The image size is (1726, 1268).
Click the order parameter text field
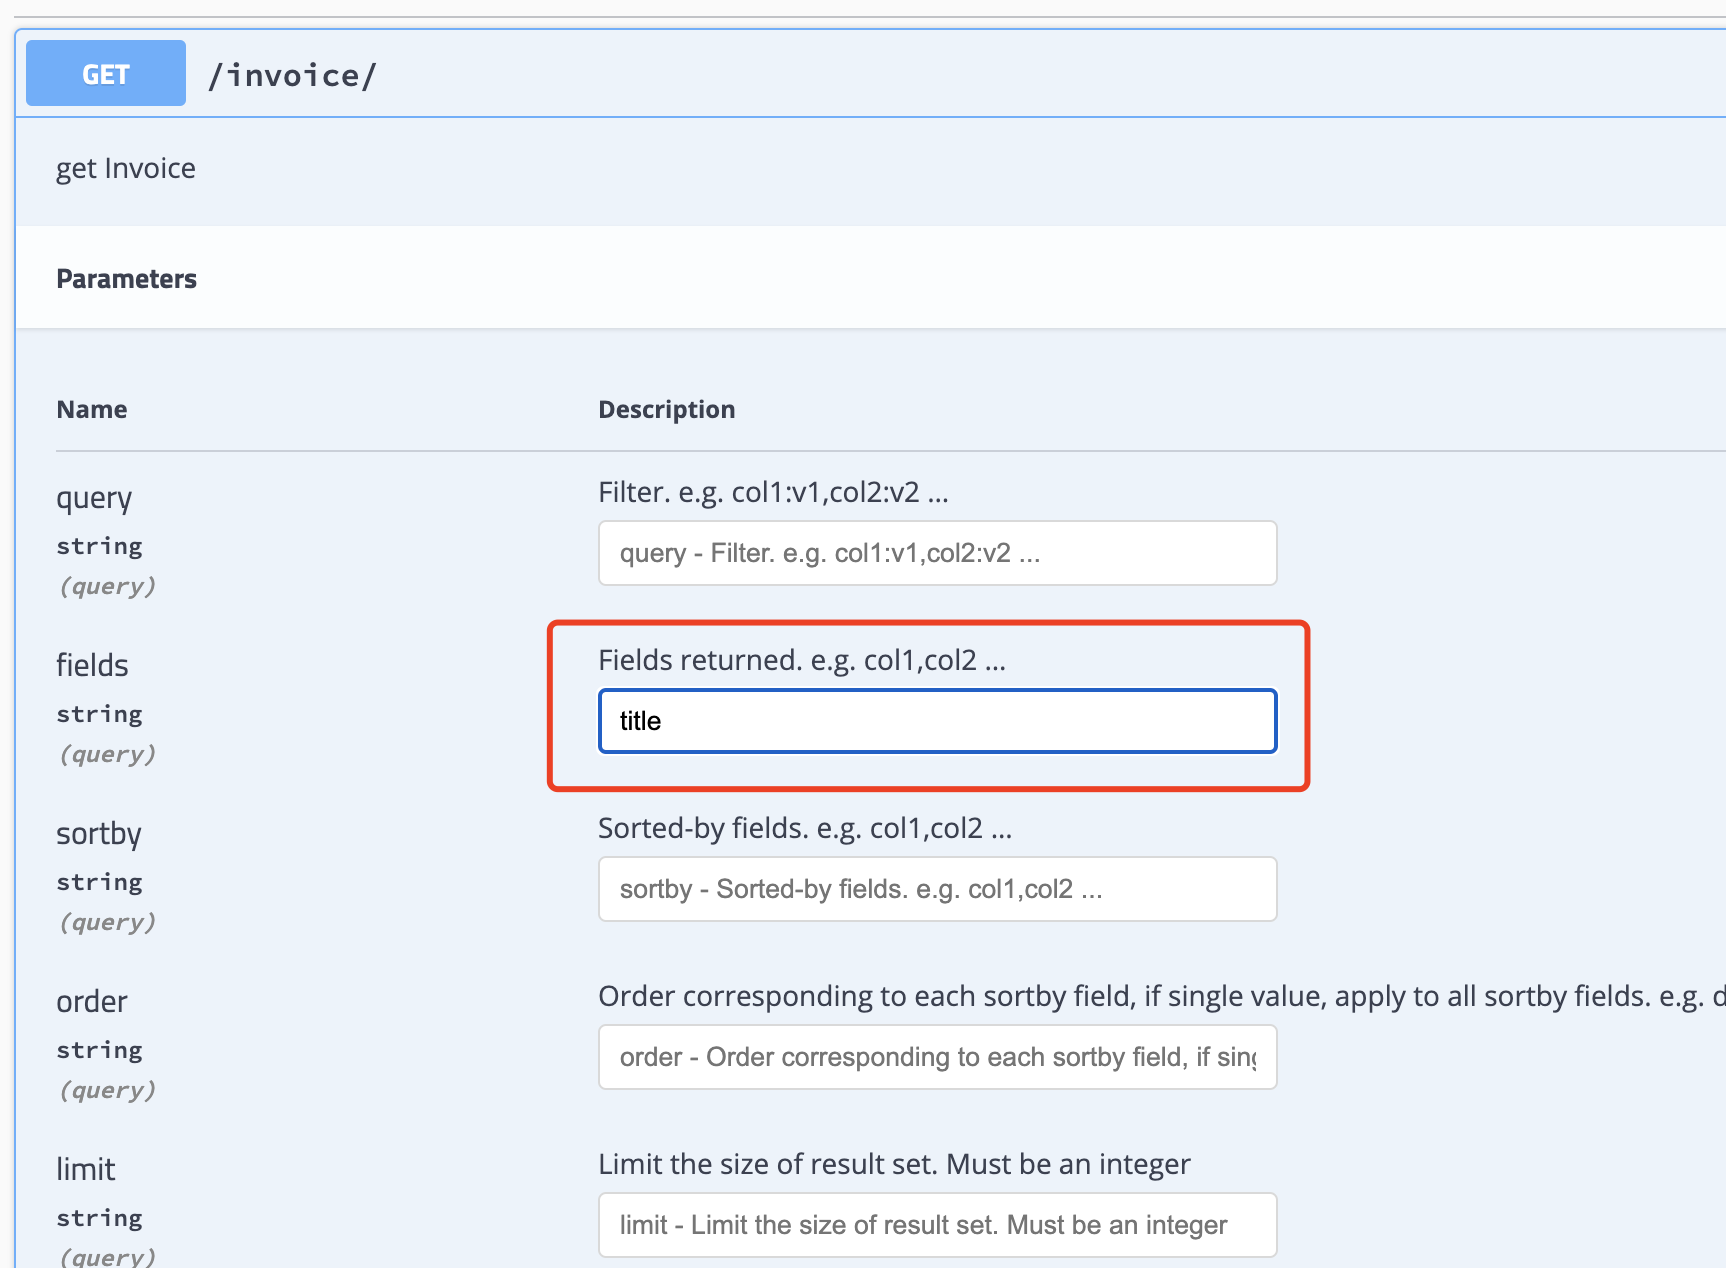[936, 1056]
